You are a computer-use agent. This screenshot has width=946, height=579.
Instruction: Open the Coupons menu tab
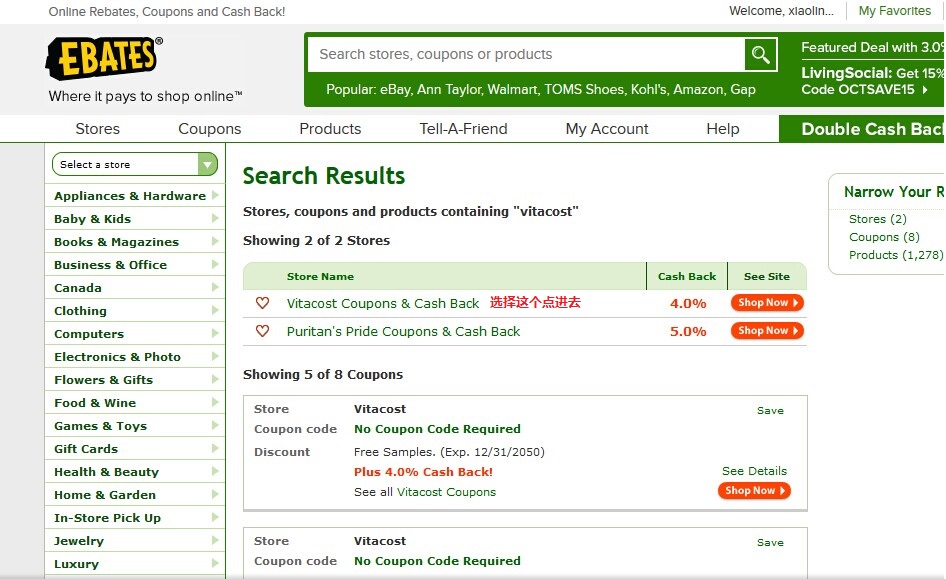[x=209, y=129]
